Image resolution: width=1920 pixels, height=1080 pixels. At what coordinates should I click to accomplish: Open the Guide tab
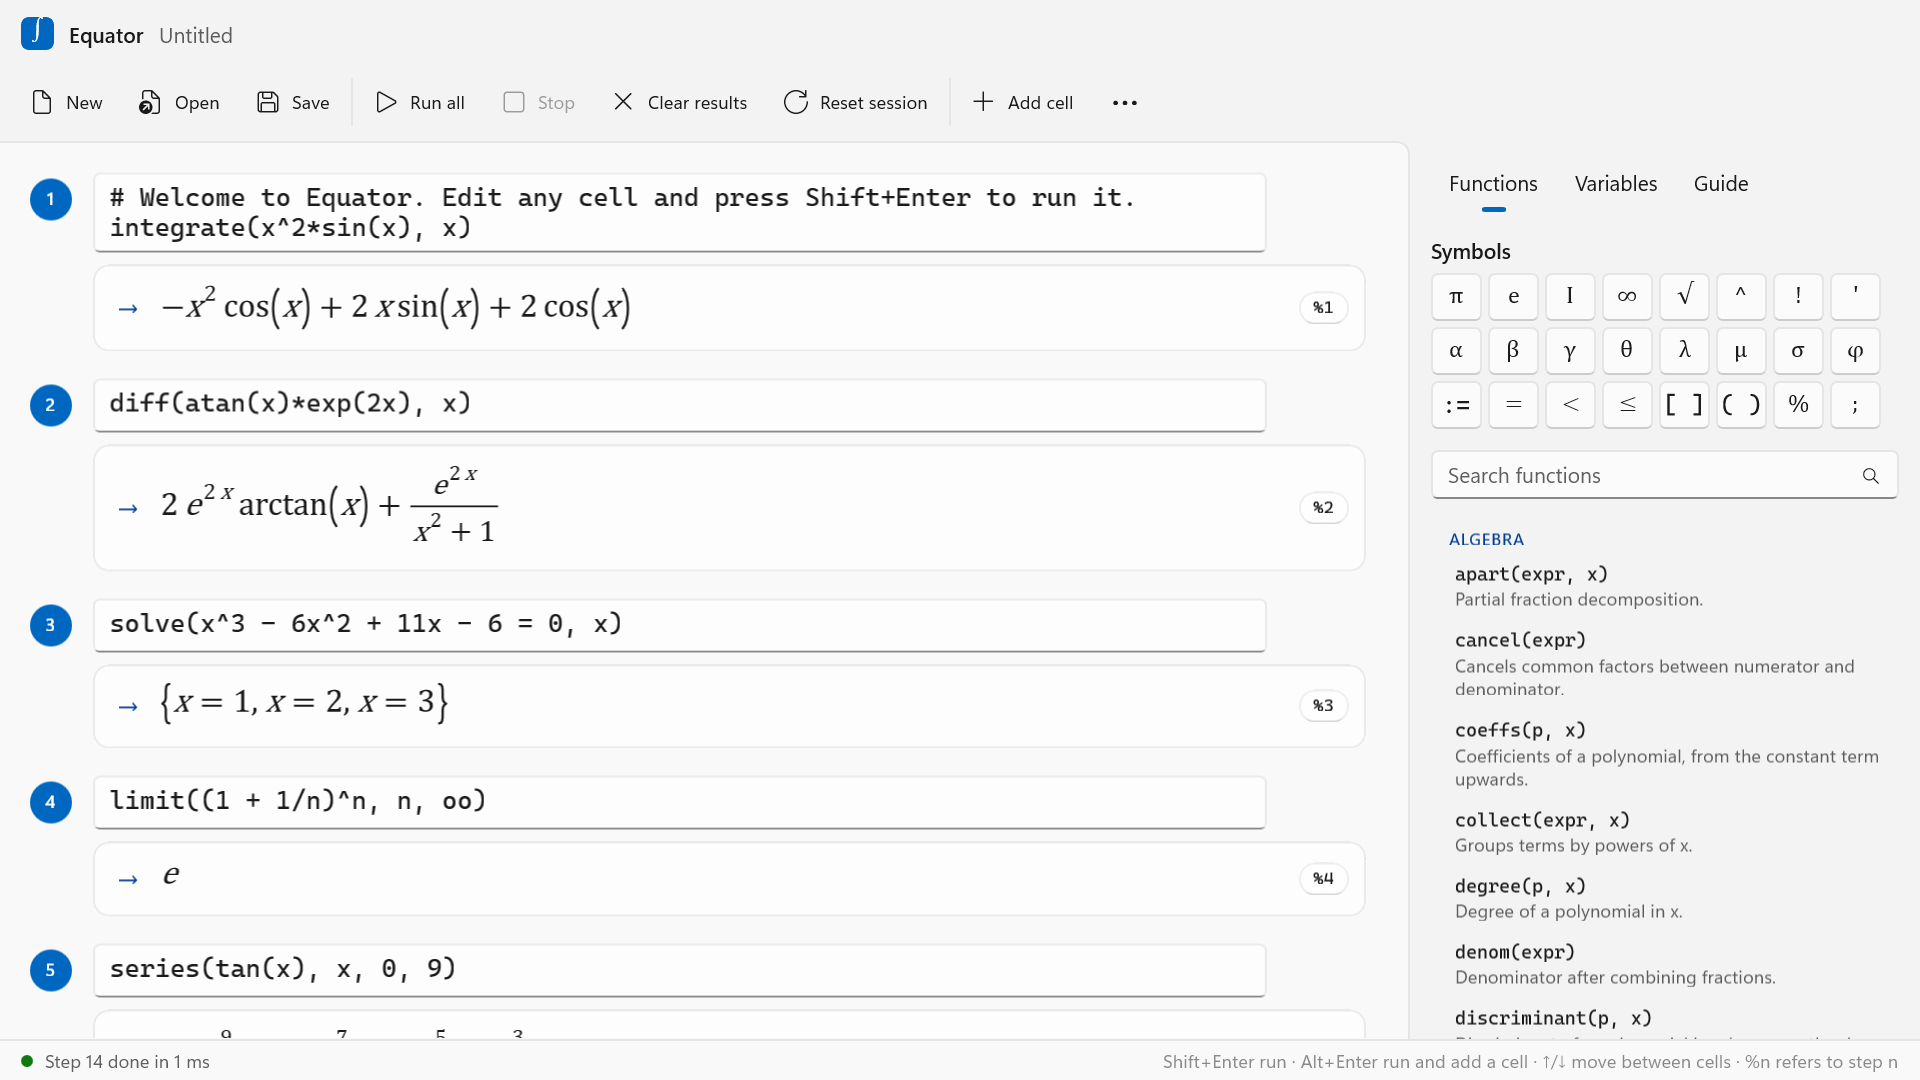coord(1721,184)
